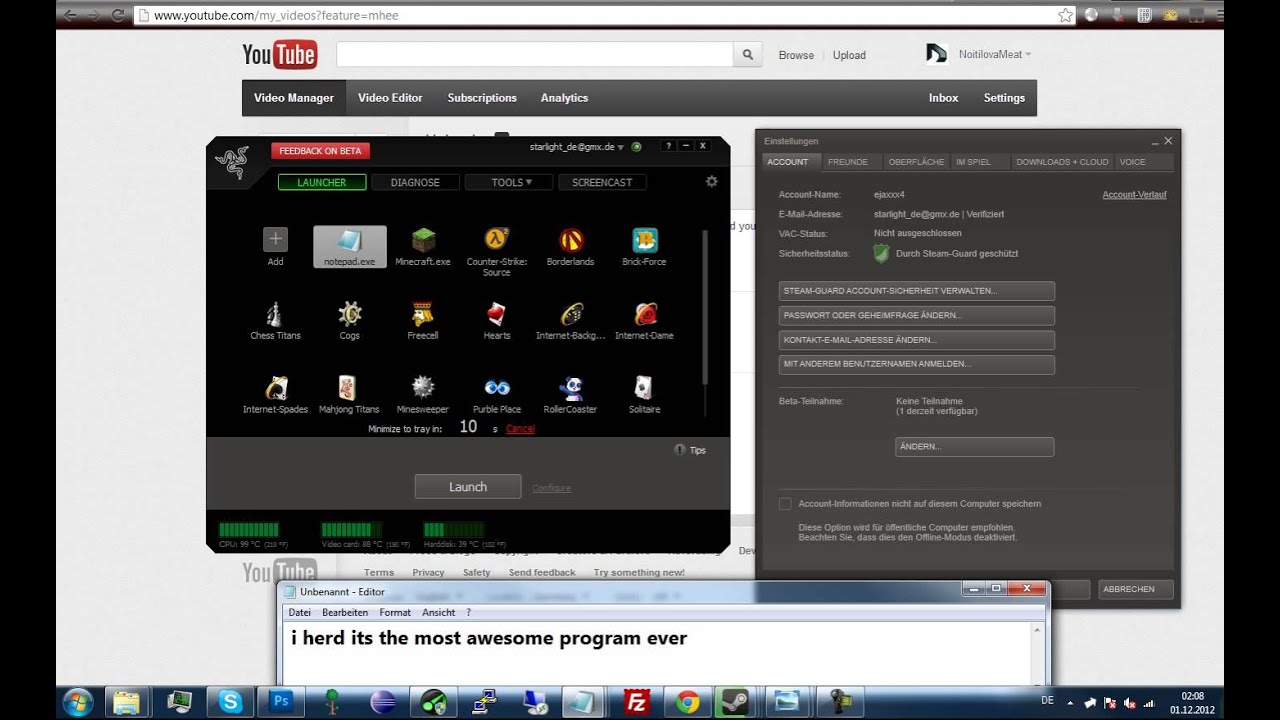Select the Solitaire game icon
1280x720 pixels.
point(644,394)
